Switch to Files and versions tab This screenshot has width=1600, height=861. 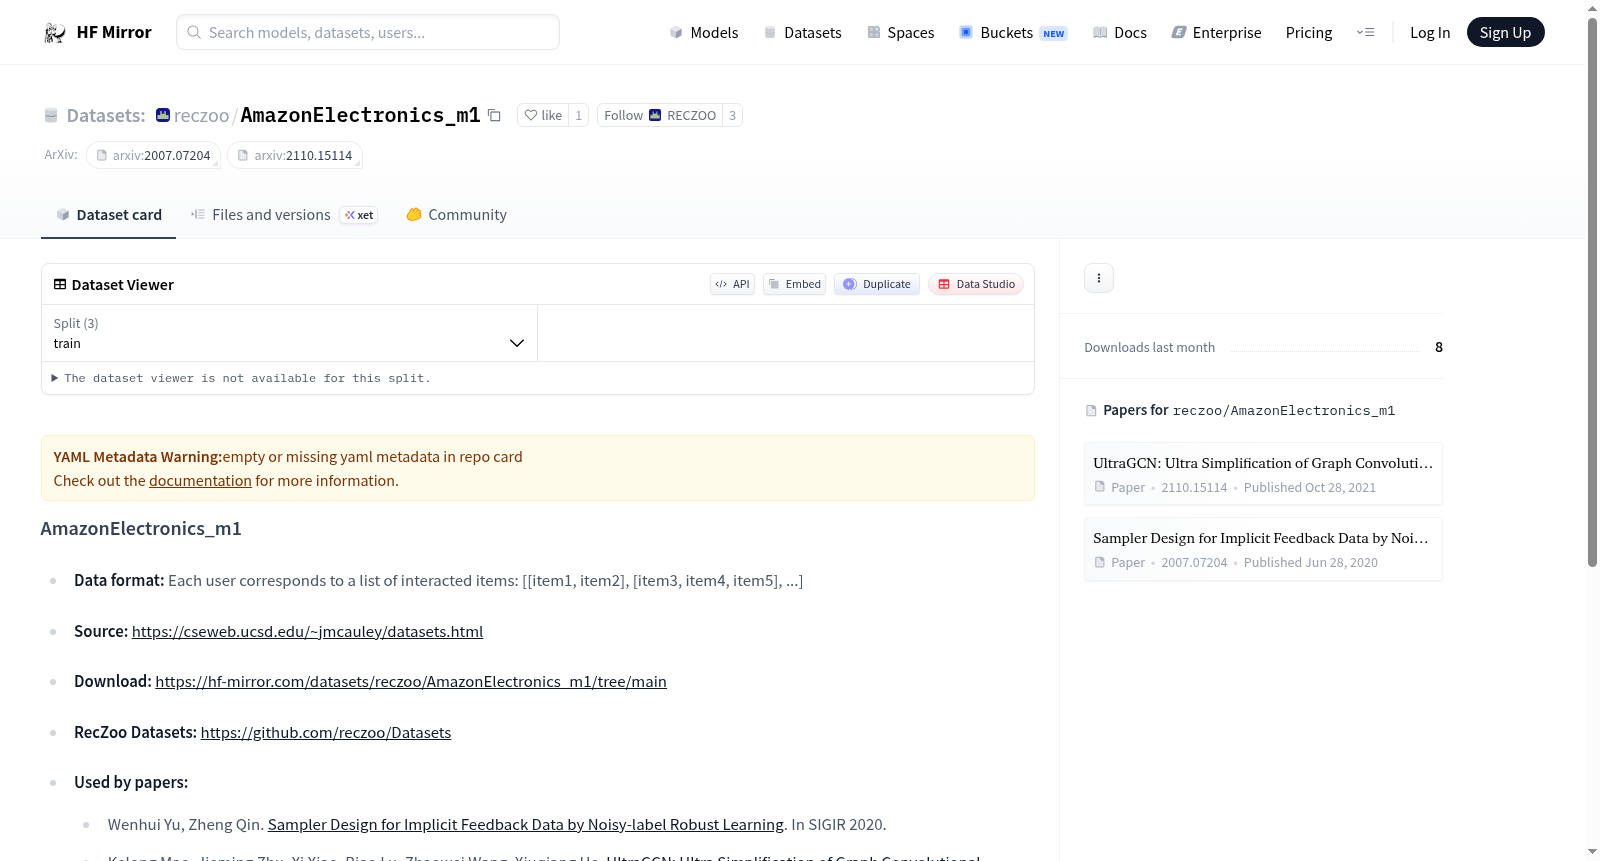click(284, 215)
